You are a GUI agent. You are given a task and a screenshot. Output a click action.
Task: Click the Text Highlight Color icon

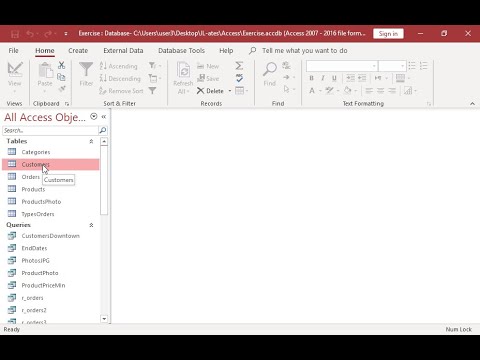click(x=330, y=91)
